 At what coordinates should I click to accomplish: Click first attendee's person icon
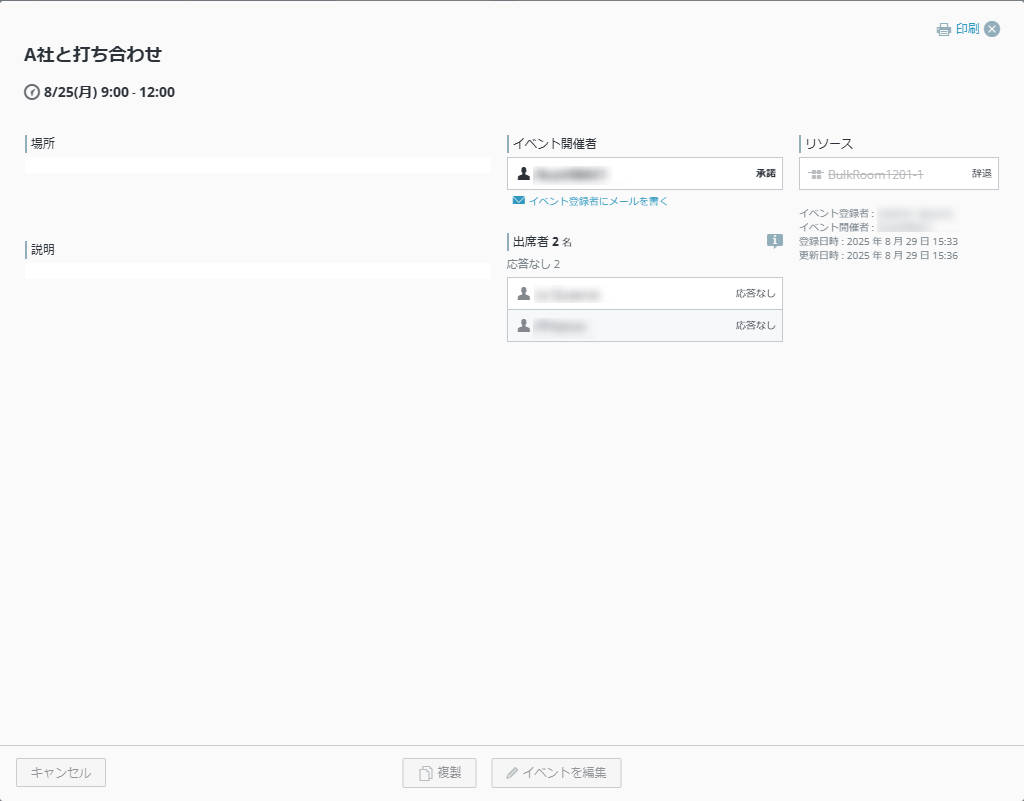pos(524,294)
